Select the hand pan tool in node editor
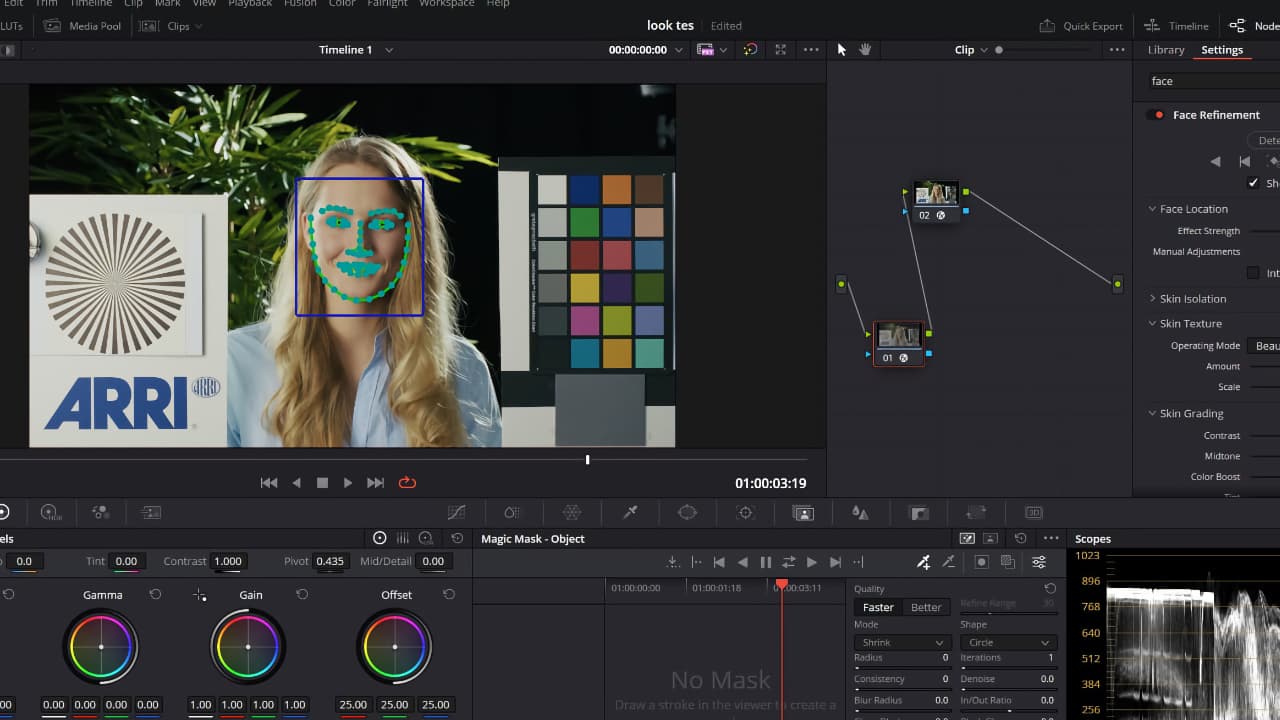Screen dimensions: 1280x720 [x=865, y=50]
